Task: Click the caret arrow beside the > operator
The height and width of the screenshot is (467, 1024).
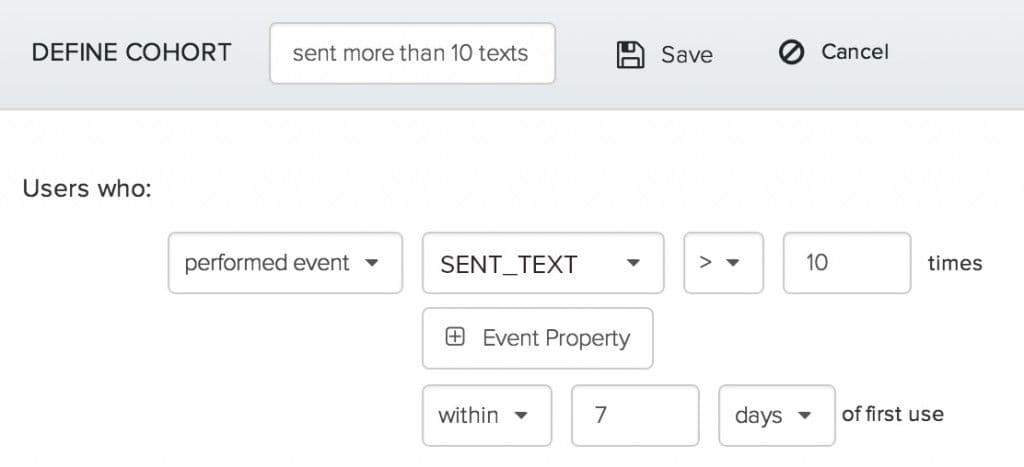Action: point(732,264)
